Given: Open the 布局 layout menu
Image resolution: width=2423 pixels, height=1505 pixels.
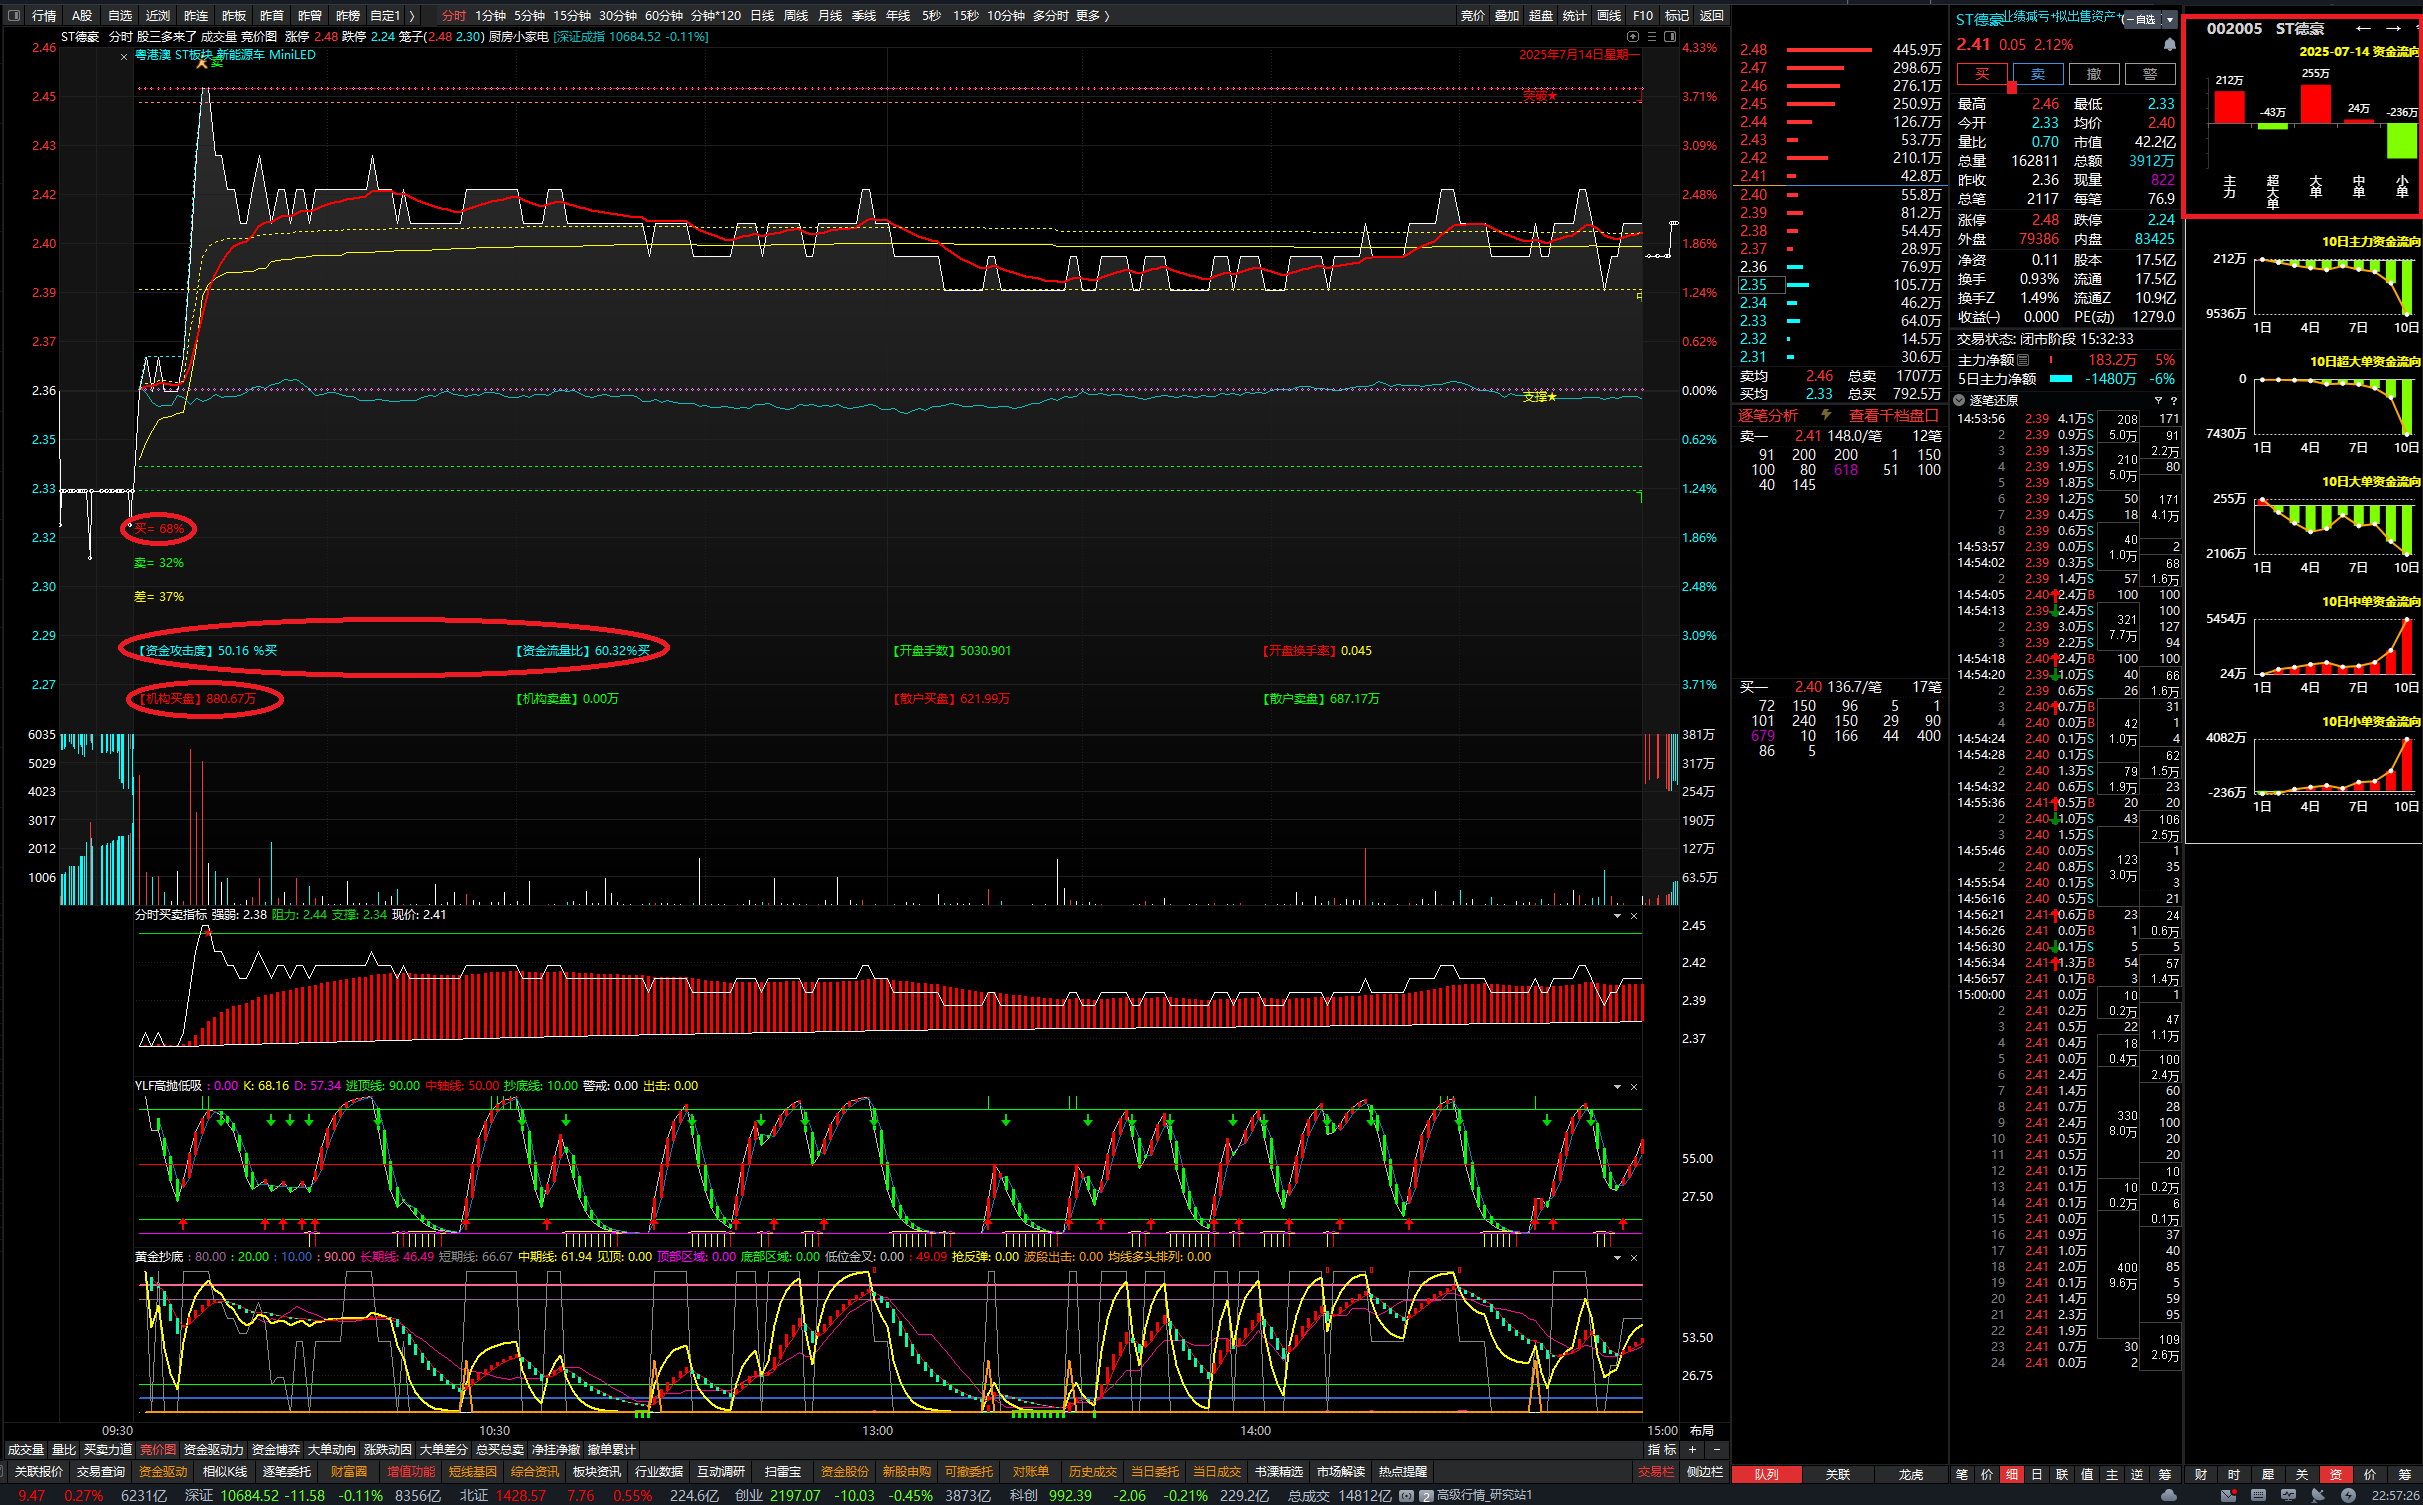Looking at the screenshot, I should [x=1702, y=1430].
